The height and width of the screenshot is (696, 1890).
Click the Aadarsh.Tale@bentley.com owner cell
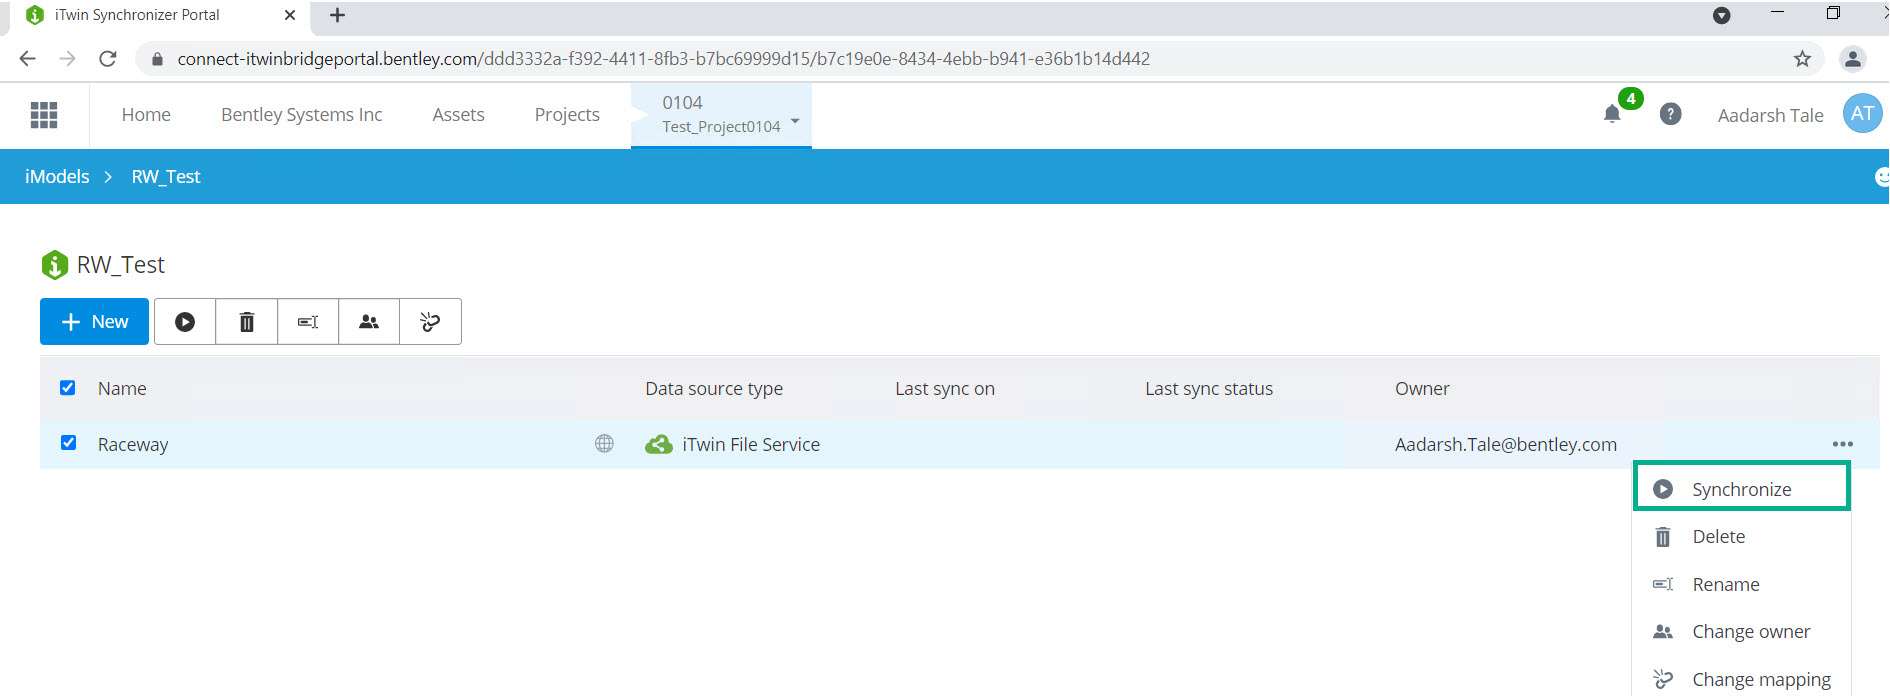click(x=1506, y=445)
